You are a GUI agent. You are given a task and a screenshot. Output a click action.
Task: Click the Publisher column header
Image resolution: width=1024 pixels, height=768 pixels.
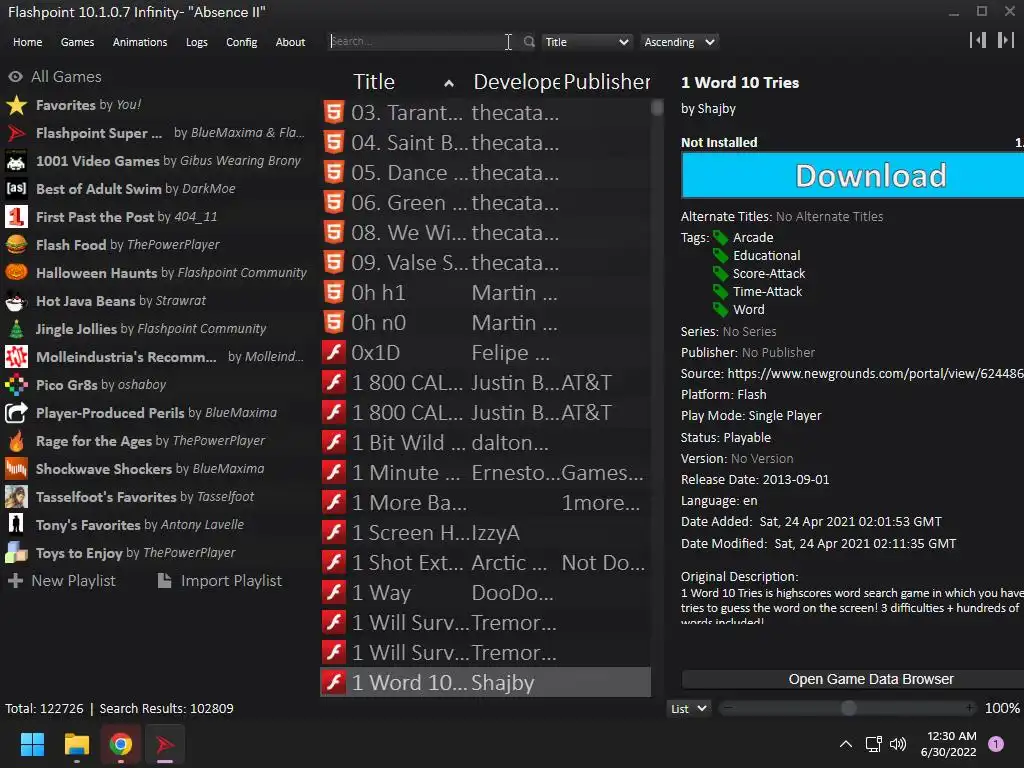606,82
